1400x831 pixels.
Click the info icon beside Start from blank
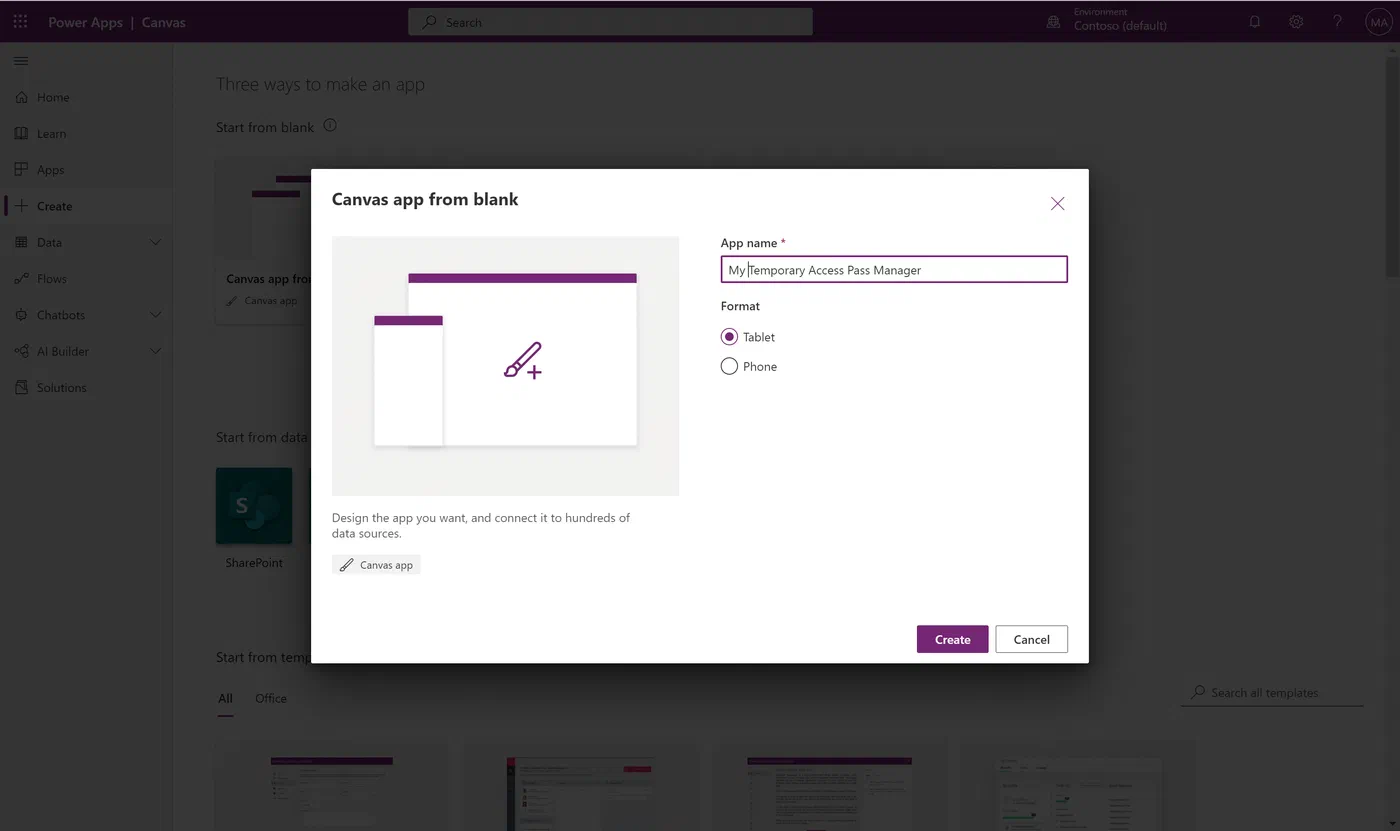(330, 126)
